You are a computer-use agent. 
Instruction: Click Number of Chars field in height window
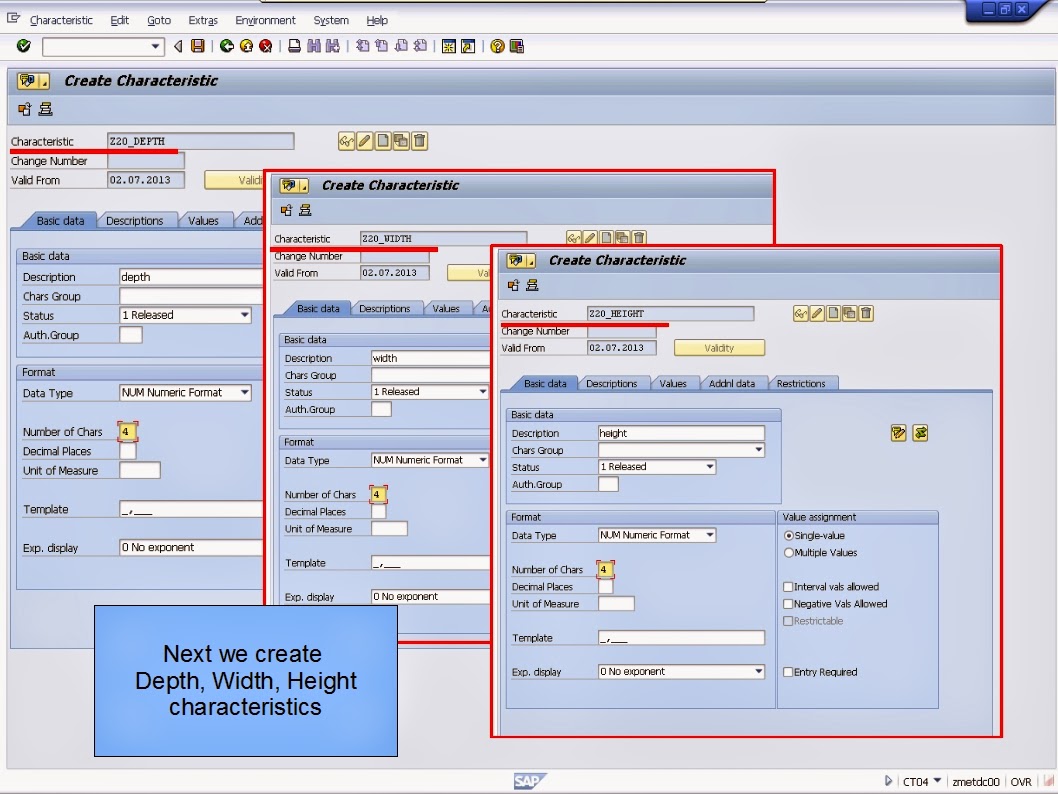coord(605,569)
